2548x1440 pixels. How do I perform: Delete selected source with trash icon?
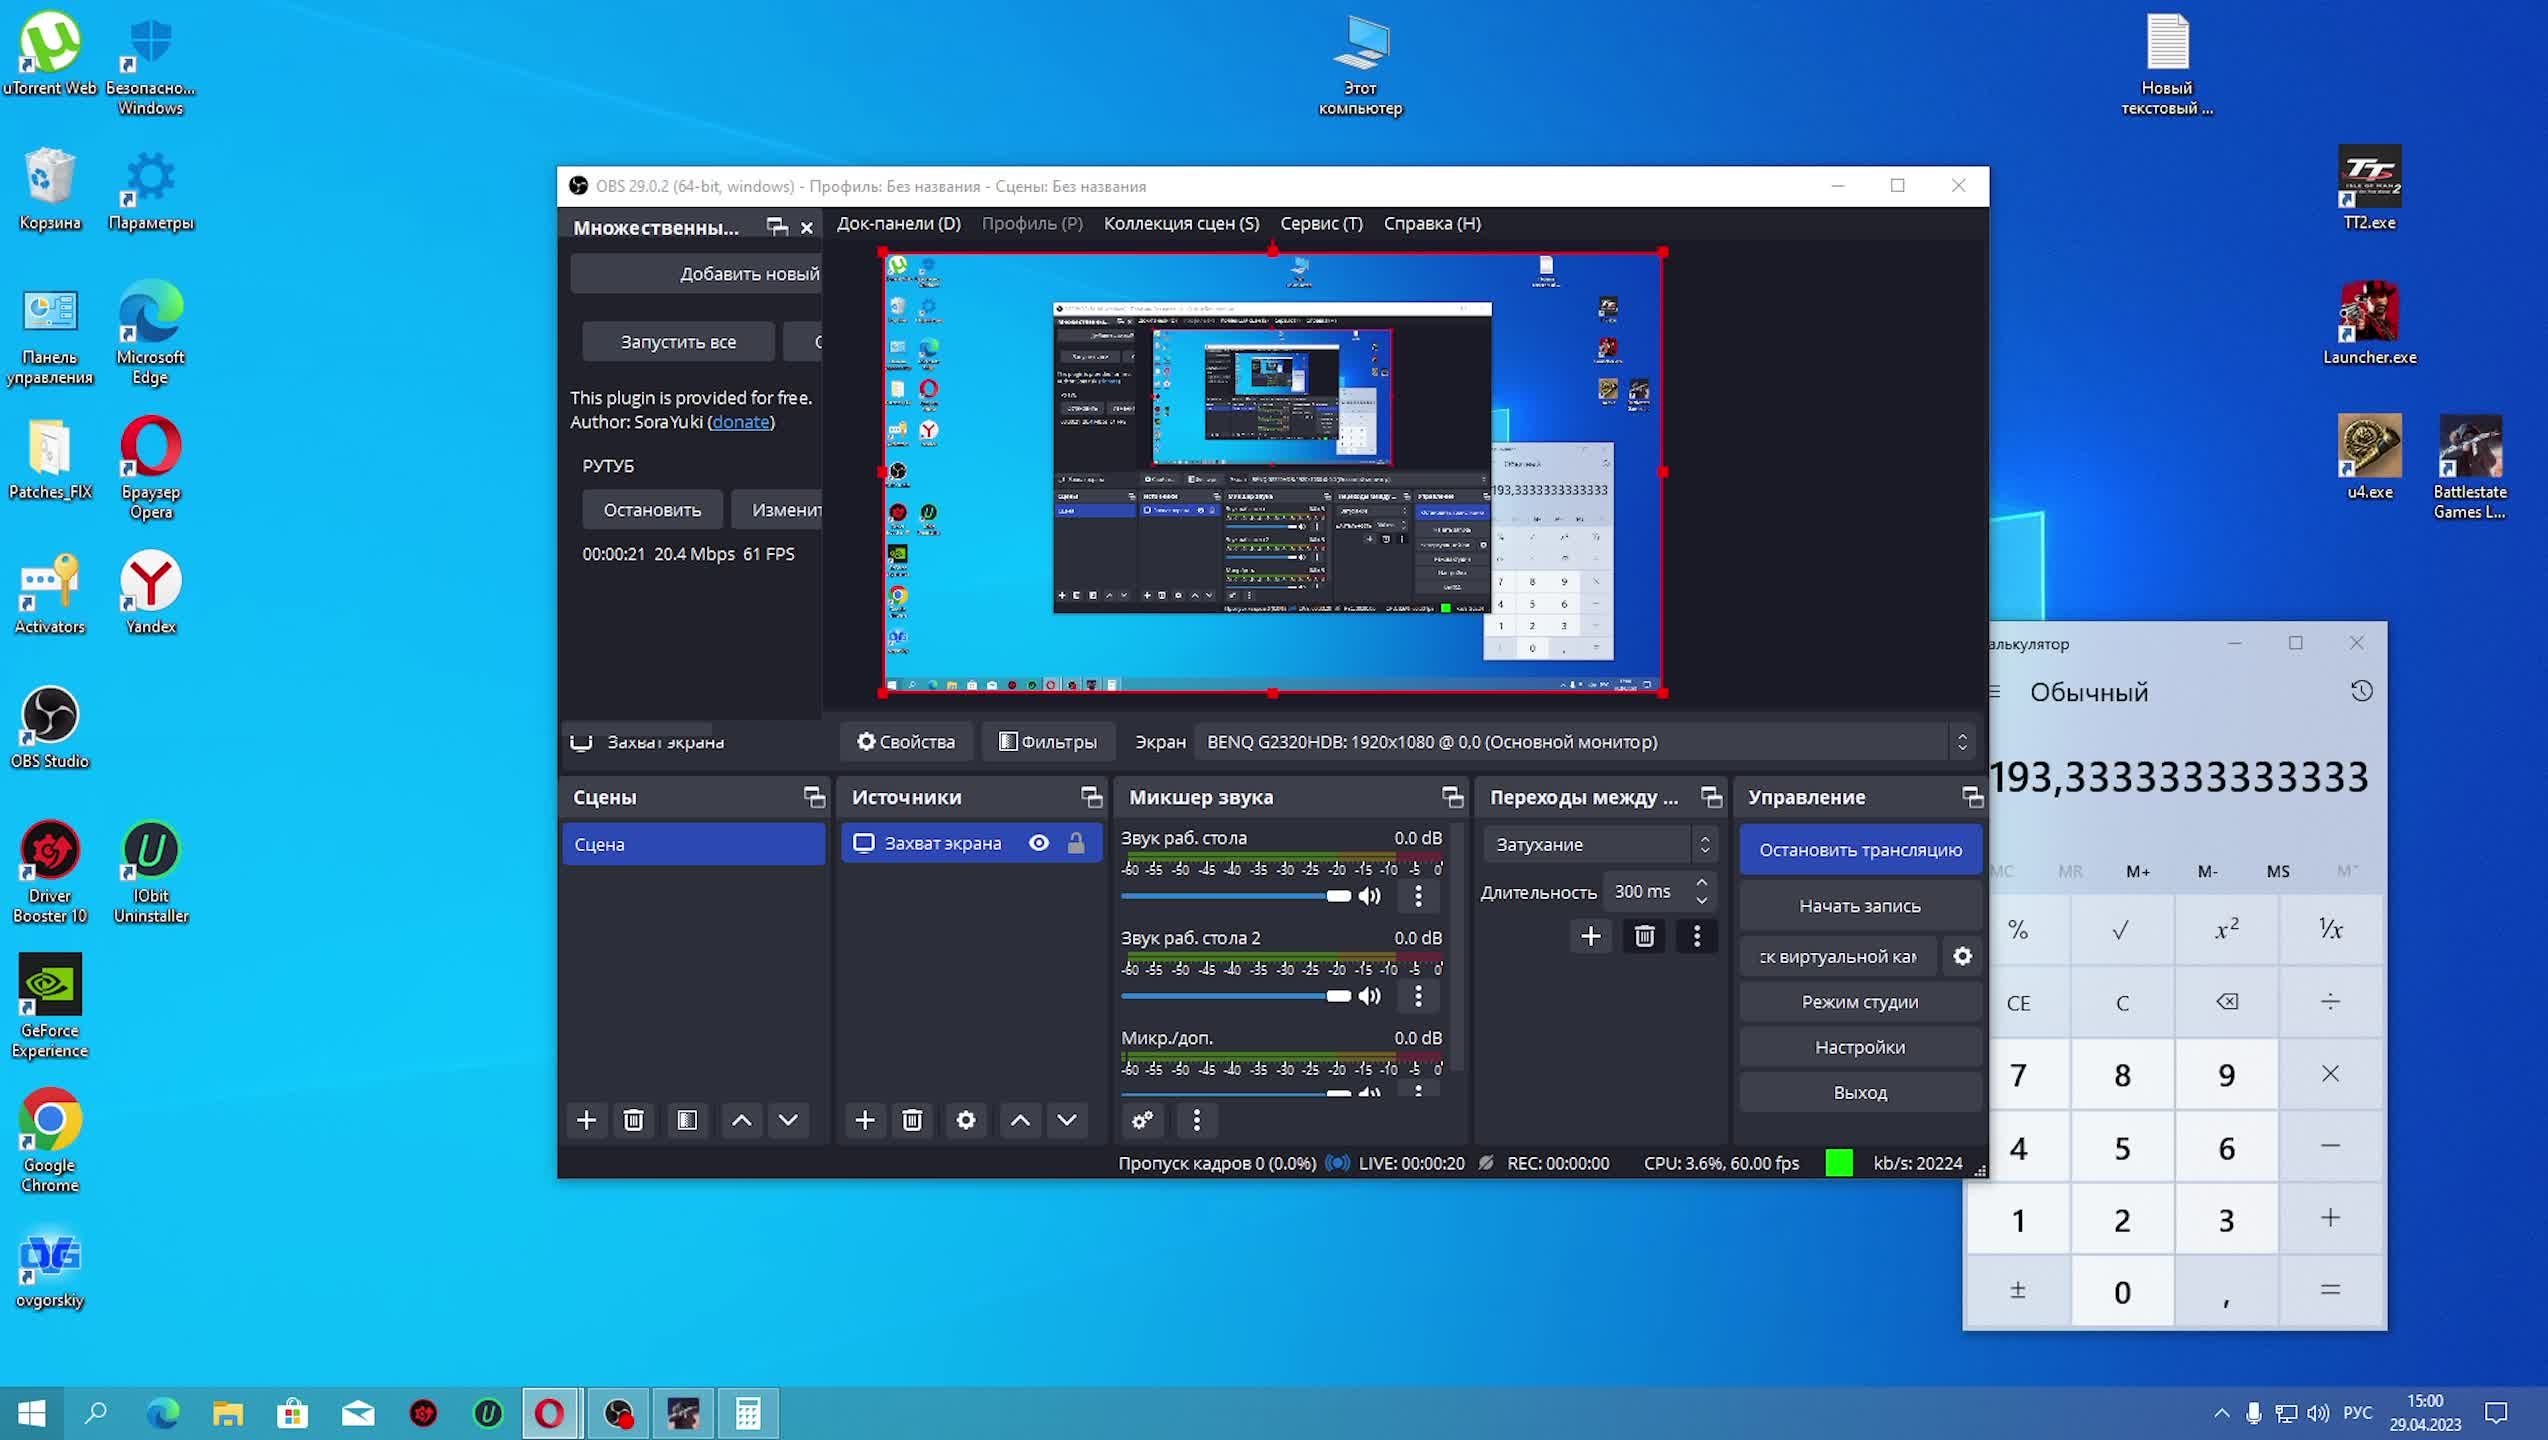tap(911, 1120)
